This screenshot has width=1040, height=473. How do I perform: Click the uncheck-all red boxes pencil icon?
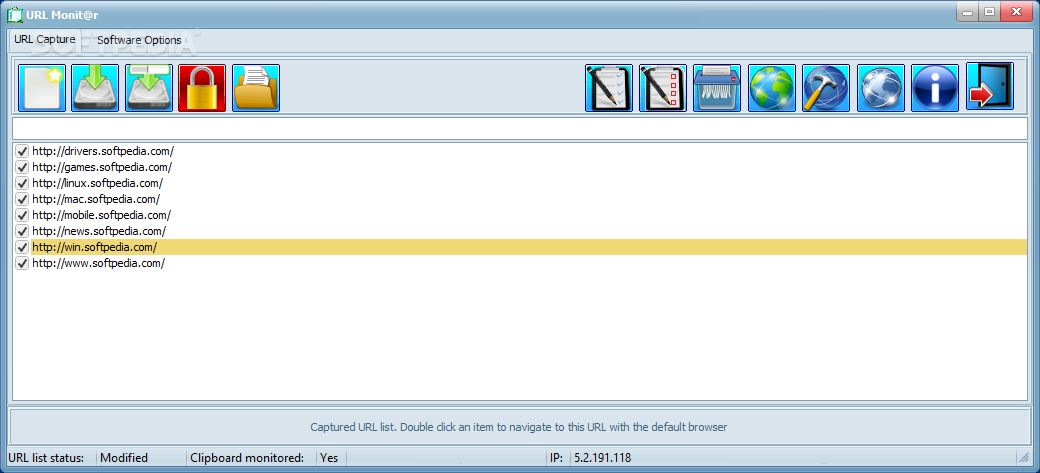tap(663, 88)
